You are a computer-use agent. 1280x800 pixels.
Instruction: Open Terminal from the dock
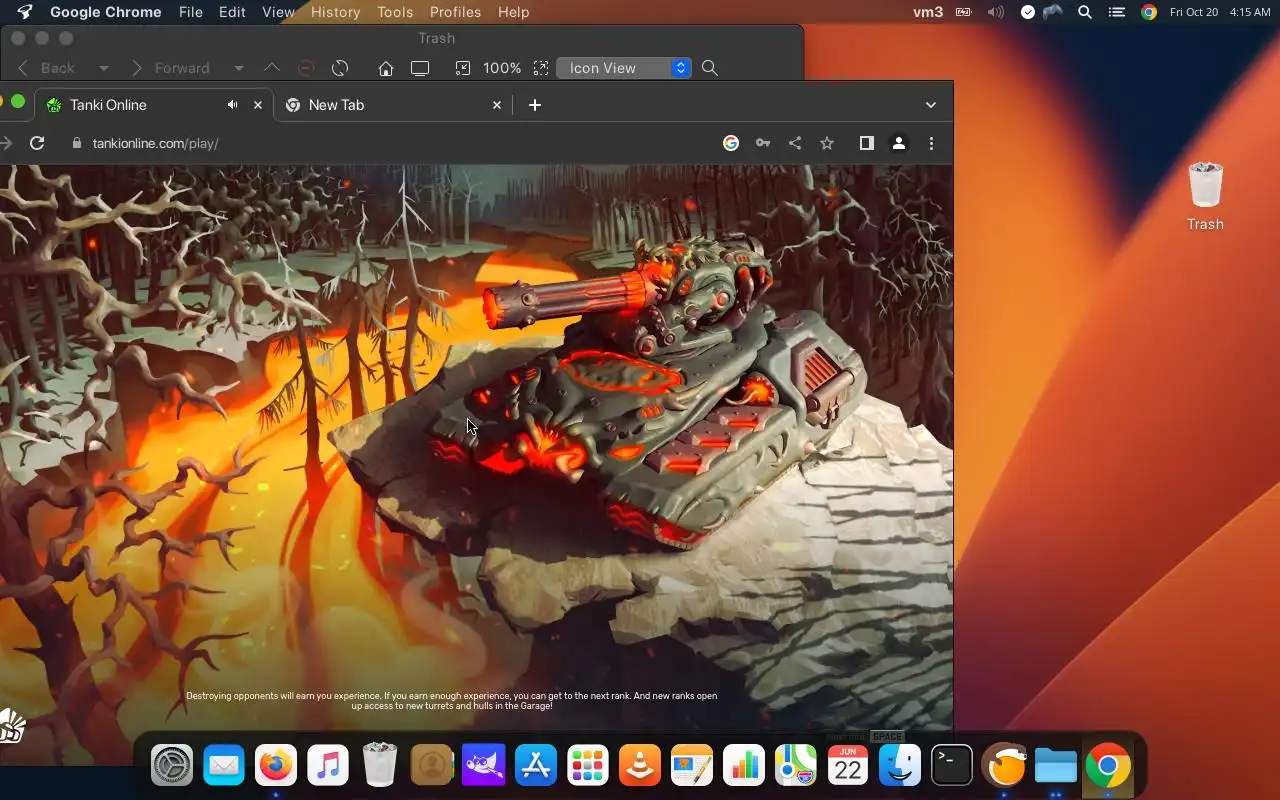(952, 767)
